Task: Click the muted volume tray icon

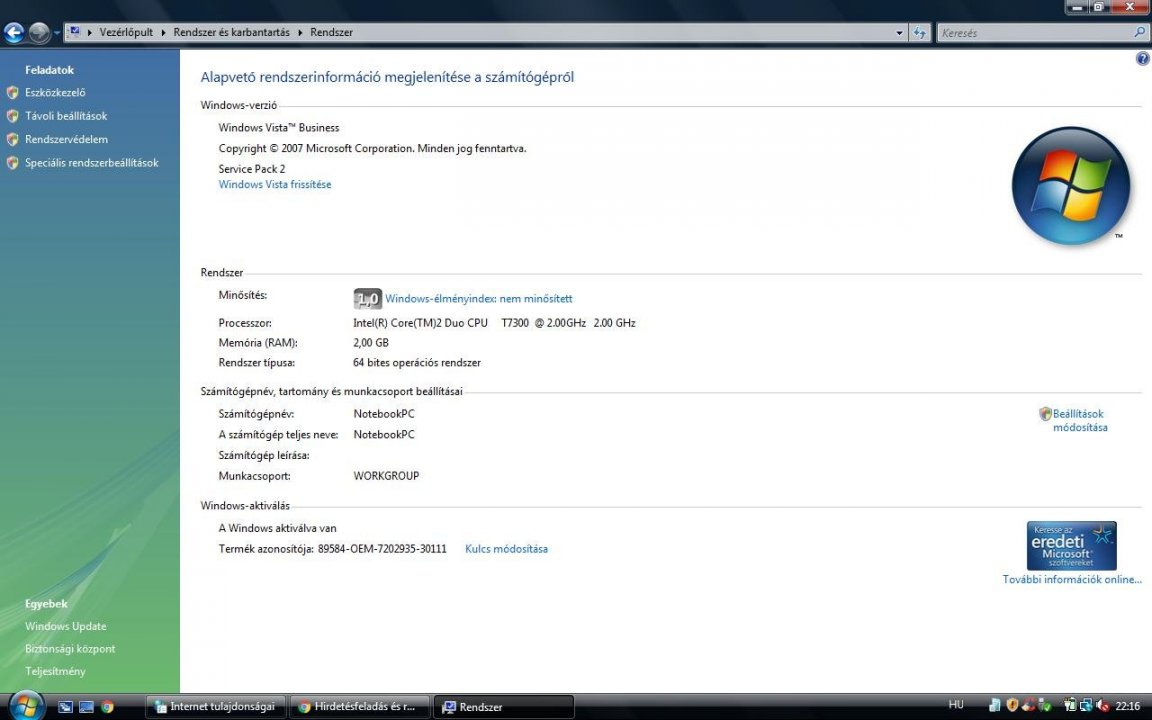Action: tap(1101, 706)
